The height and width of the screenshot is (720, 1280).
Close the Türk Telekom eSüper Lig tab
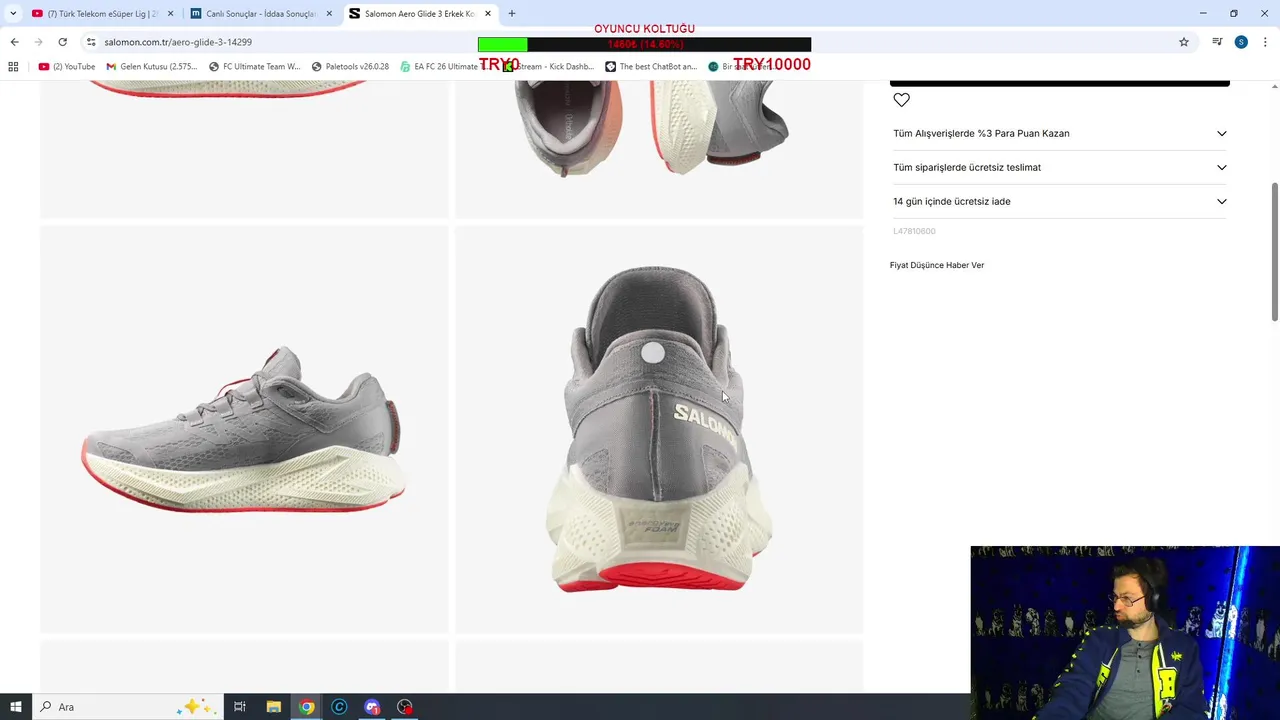click(x=170, y=14)
